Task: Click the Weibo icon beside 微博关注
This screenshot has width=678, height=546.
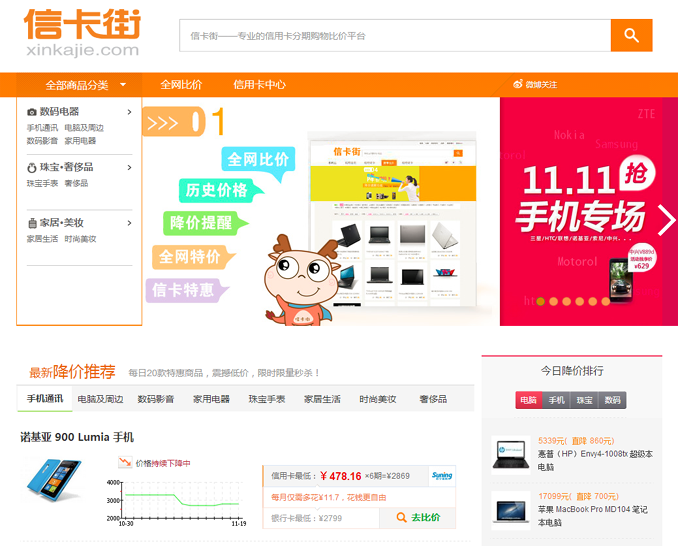Action: 518,84
